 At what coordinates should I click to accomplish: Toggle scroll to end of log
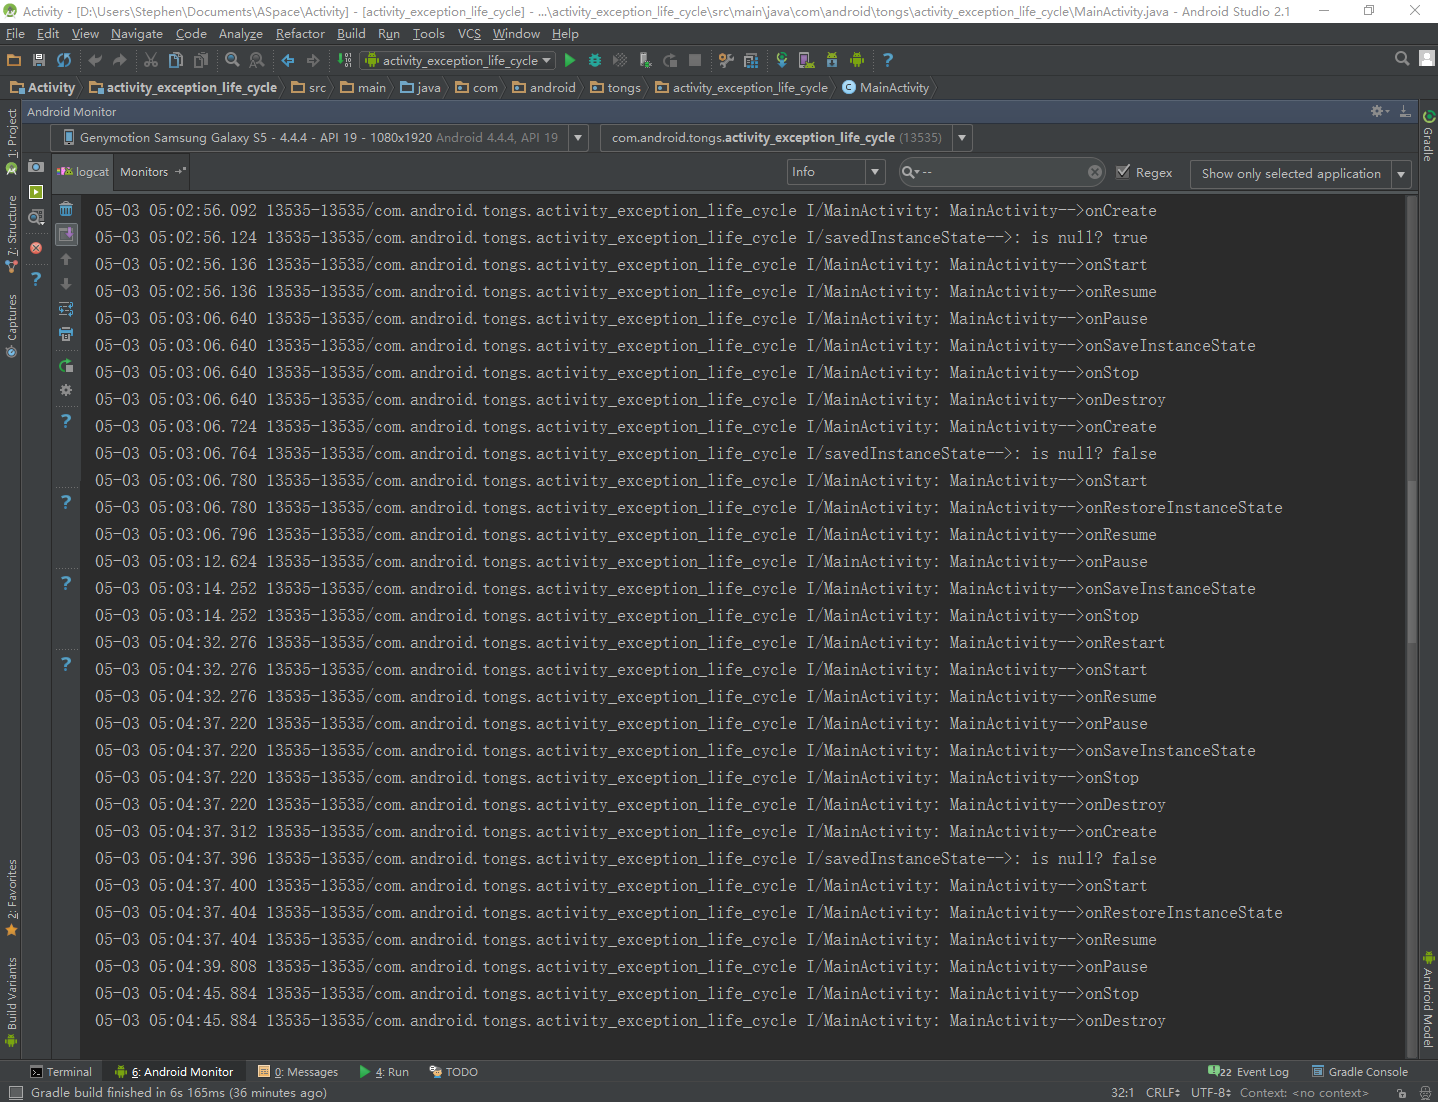pyautogui.click(x=66, y=235)
